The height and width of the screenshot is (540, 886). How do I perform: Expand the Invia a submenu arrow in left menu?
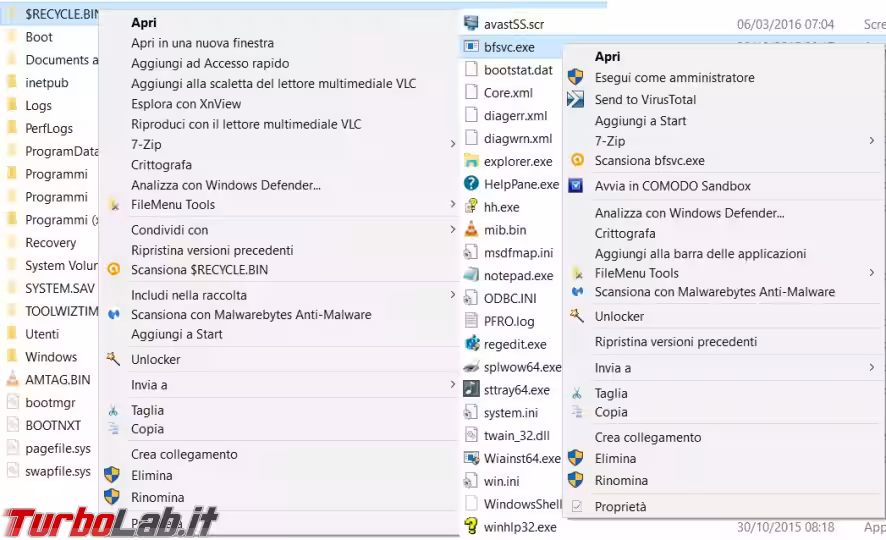point(453,384)
